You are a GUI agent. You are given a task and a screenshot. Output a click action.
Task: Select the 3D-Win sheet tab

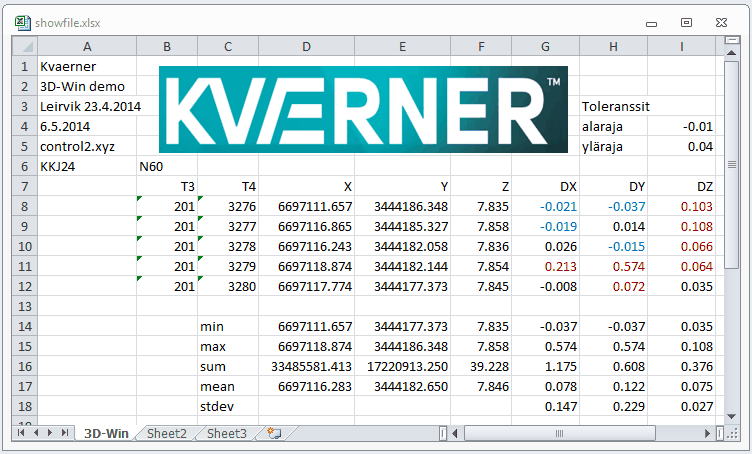coord(105,433)
